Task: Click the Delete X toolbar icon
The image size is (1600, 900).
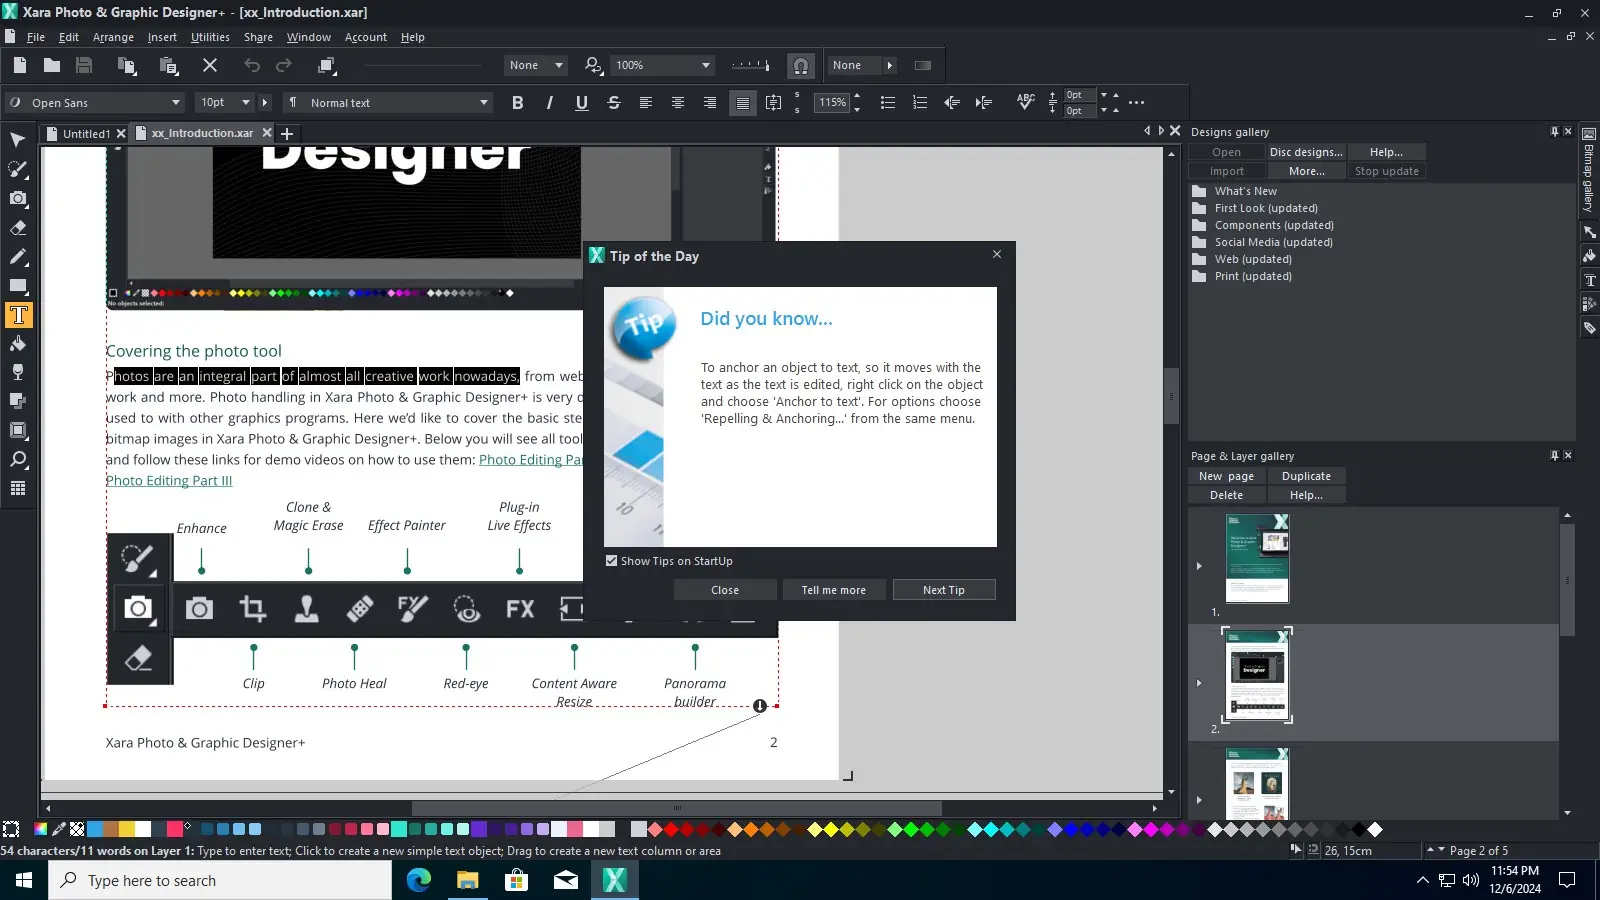Action: 210,65
